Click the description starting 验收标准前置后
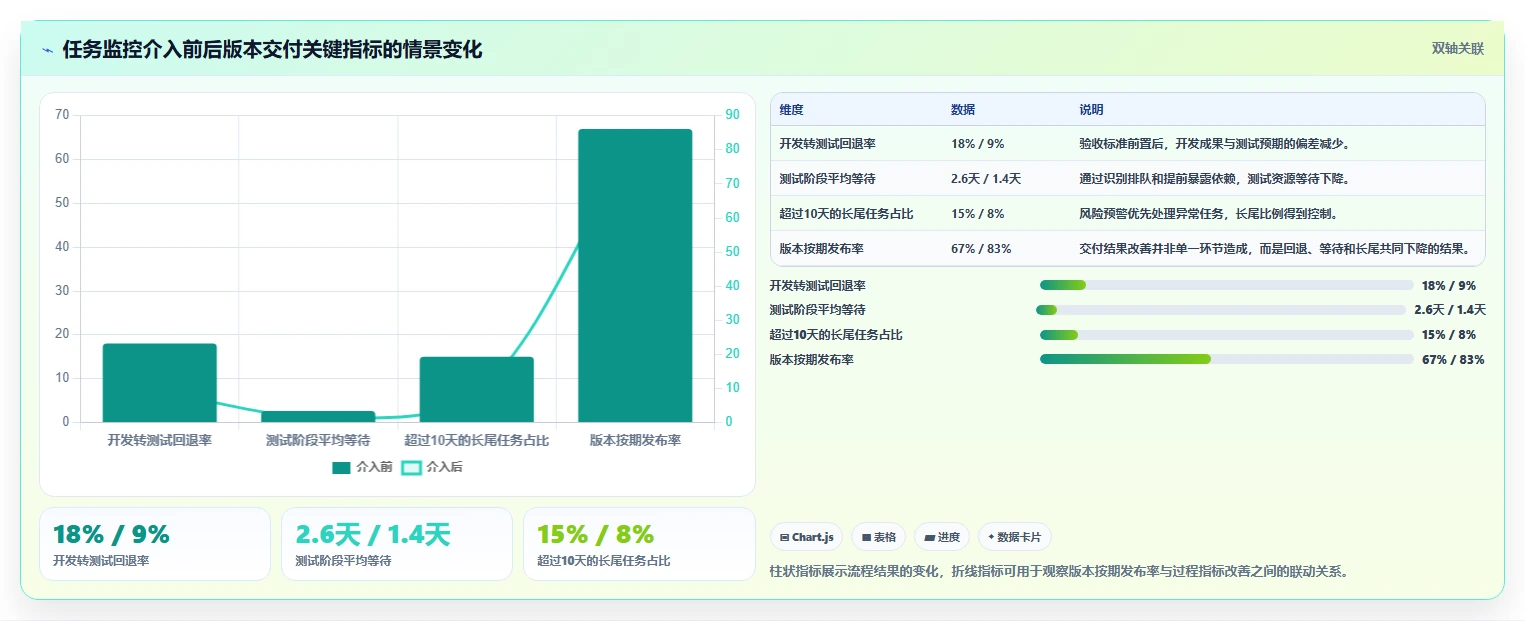 (1215, 144)
